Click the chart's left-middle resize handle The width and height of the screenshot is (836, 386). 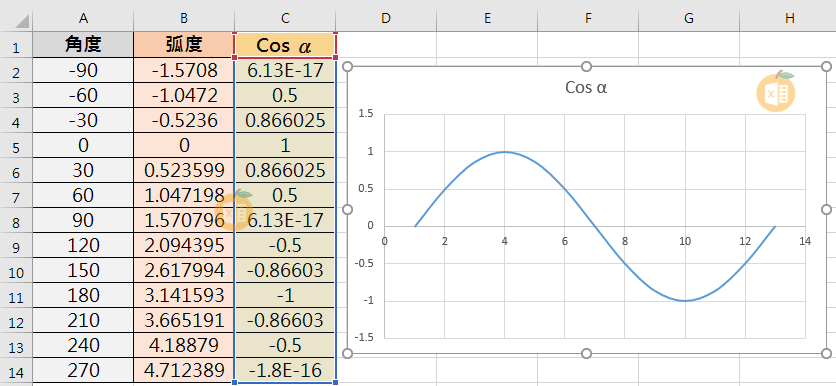[347, 210]
